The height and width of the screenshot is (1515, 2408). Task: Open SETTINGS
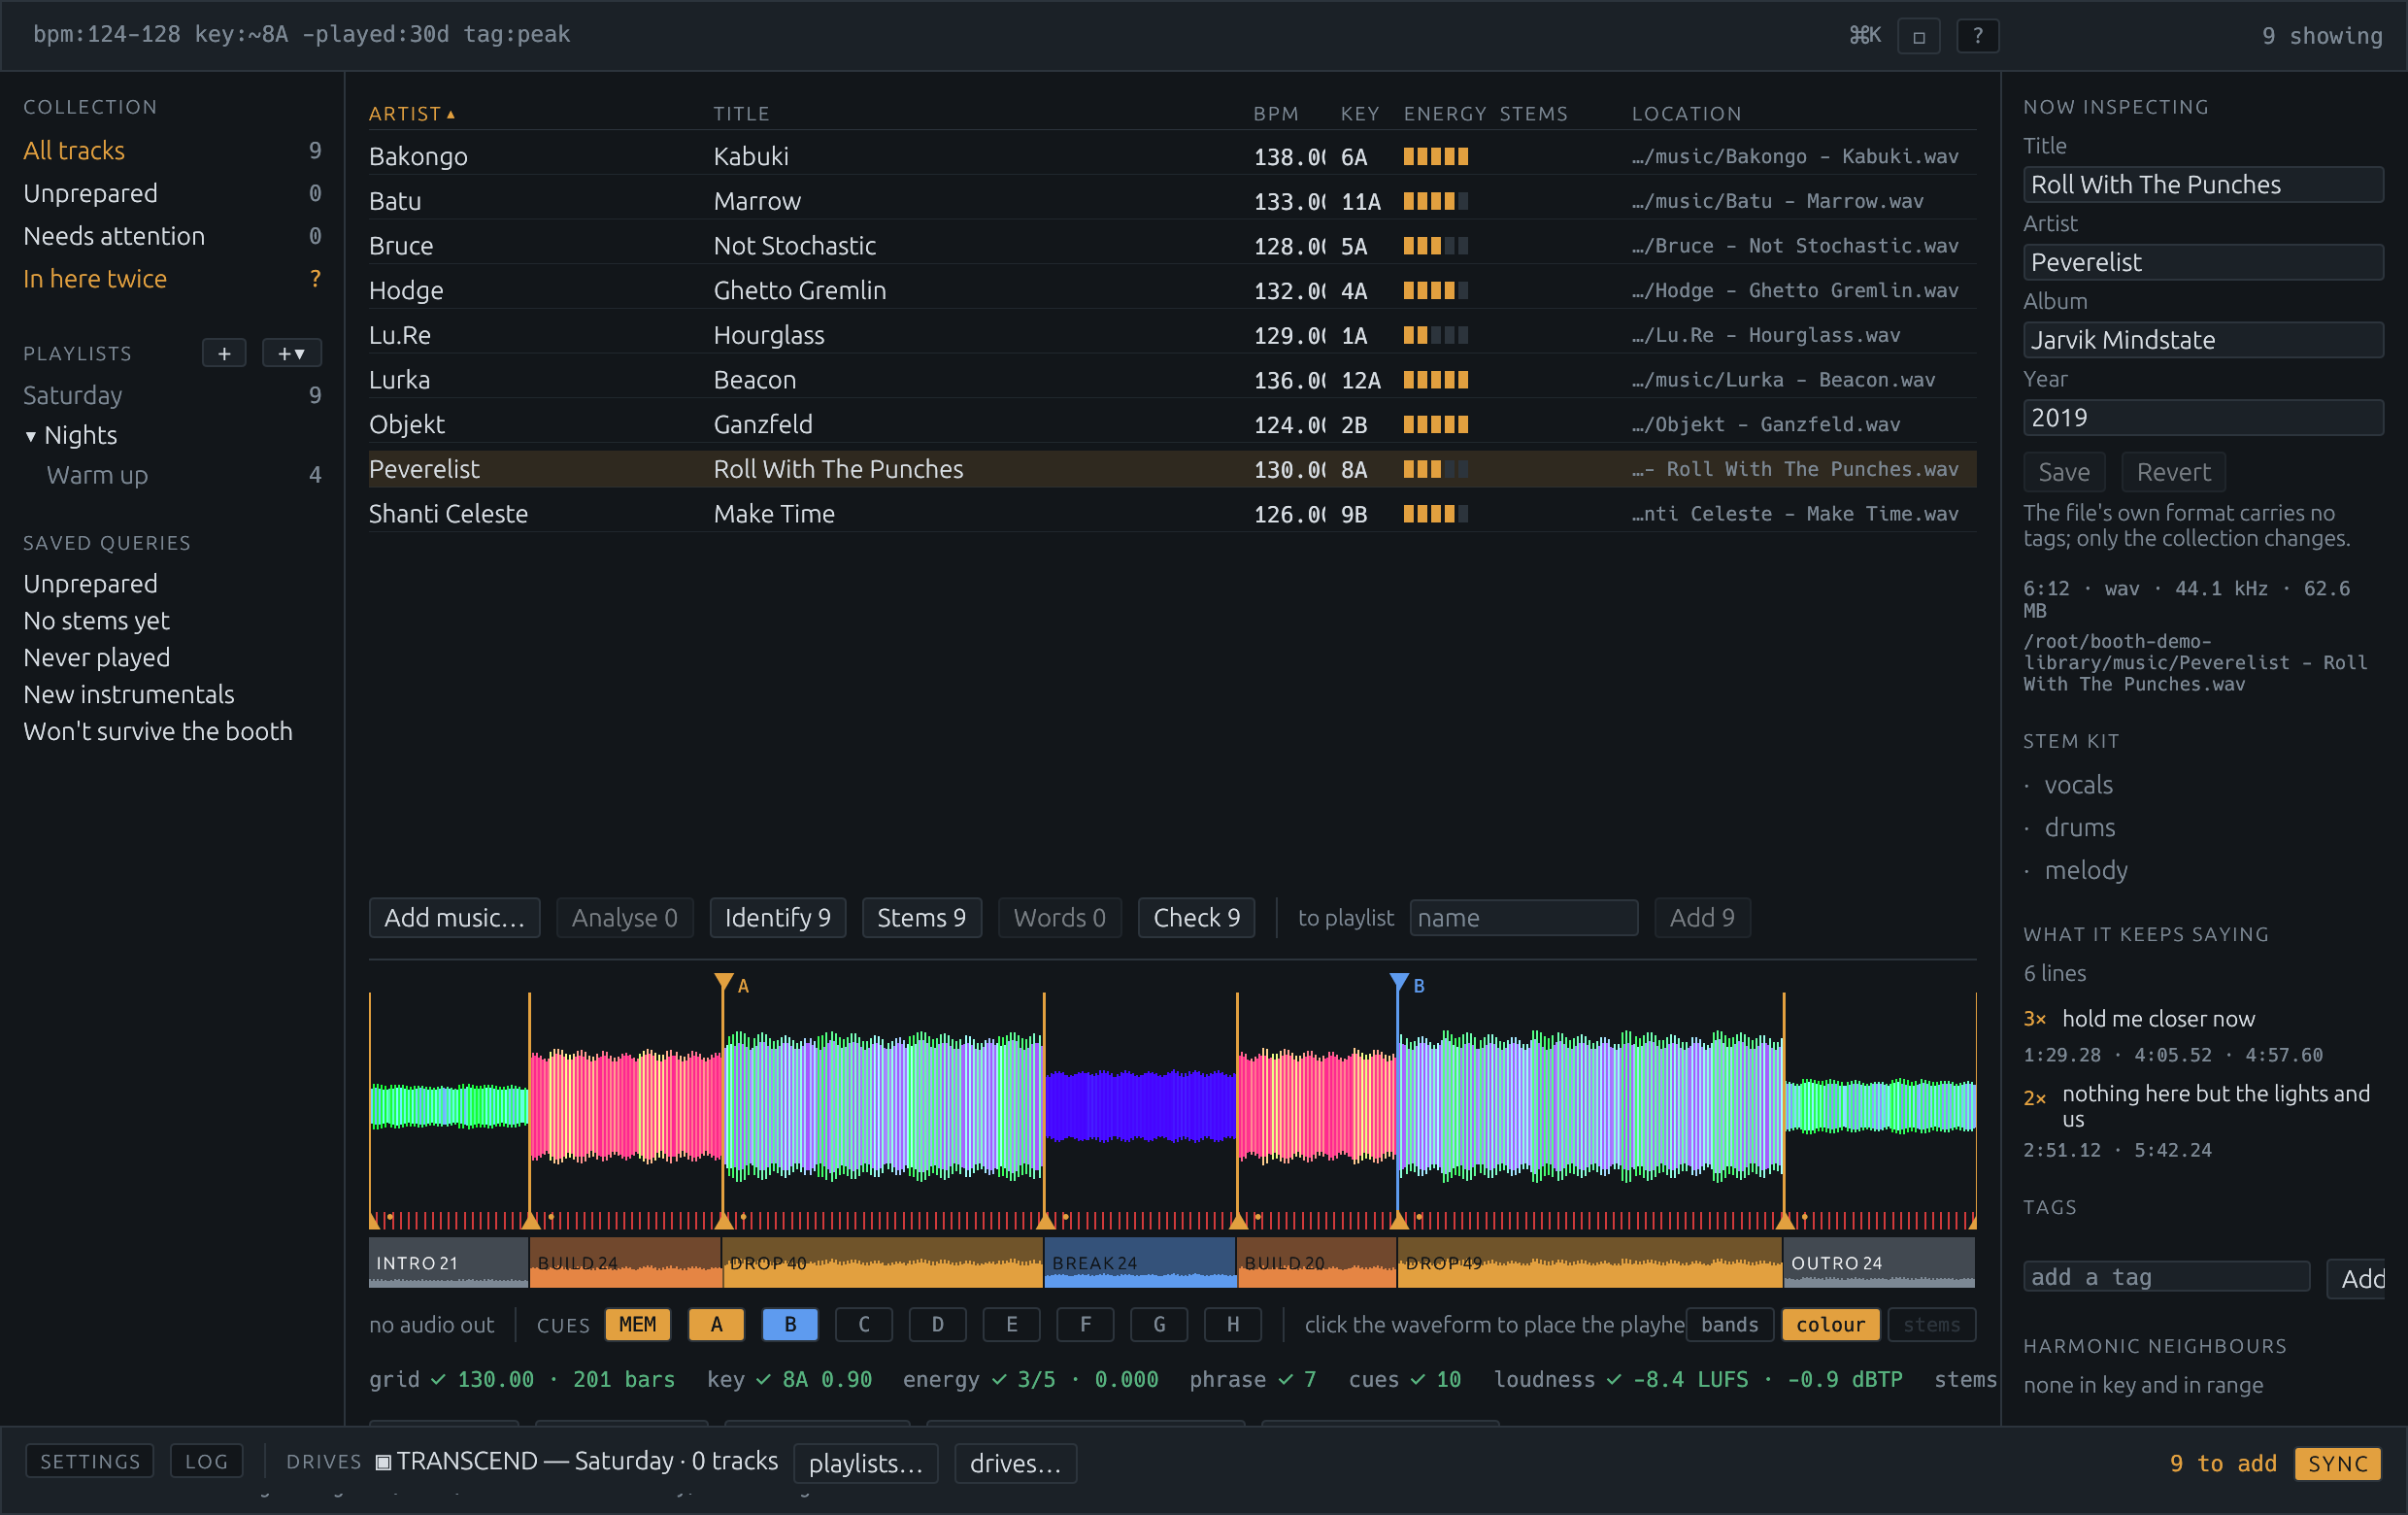tap(90, 1461)
